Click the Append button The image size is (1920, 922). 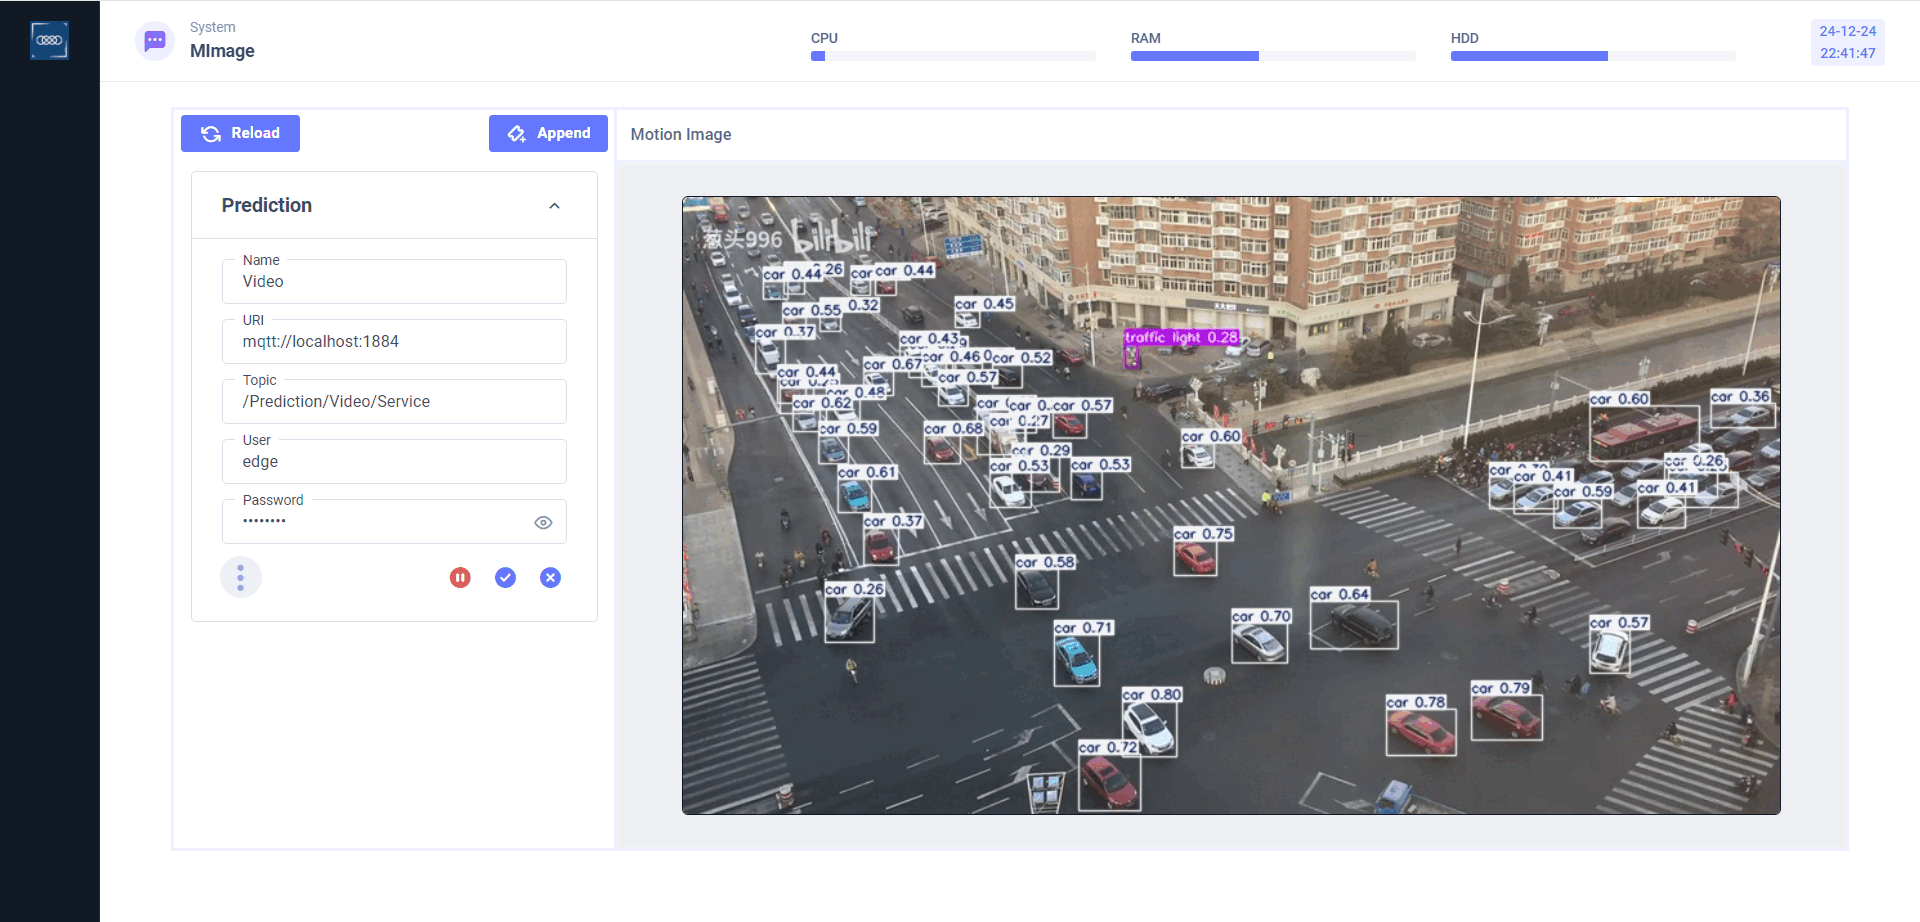[x=548, y=133]
